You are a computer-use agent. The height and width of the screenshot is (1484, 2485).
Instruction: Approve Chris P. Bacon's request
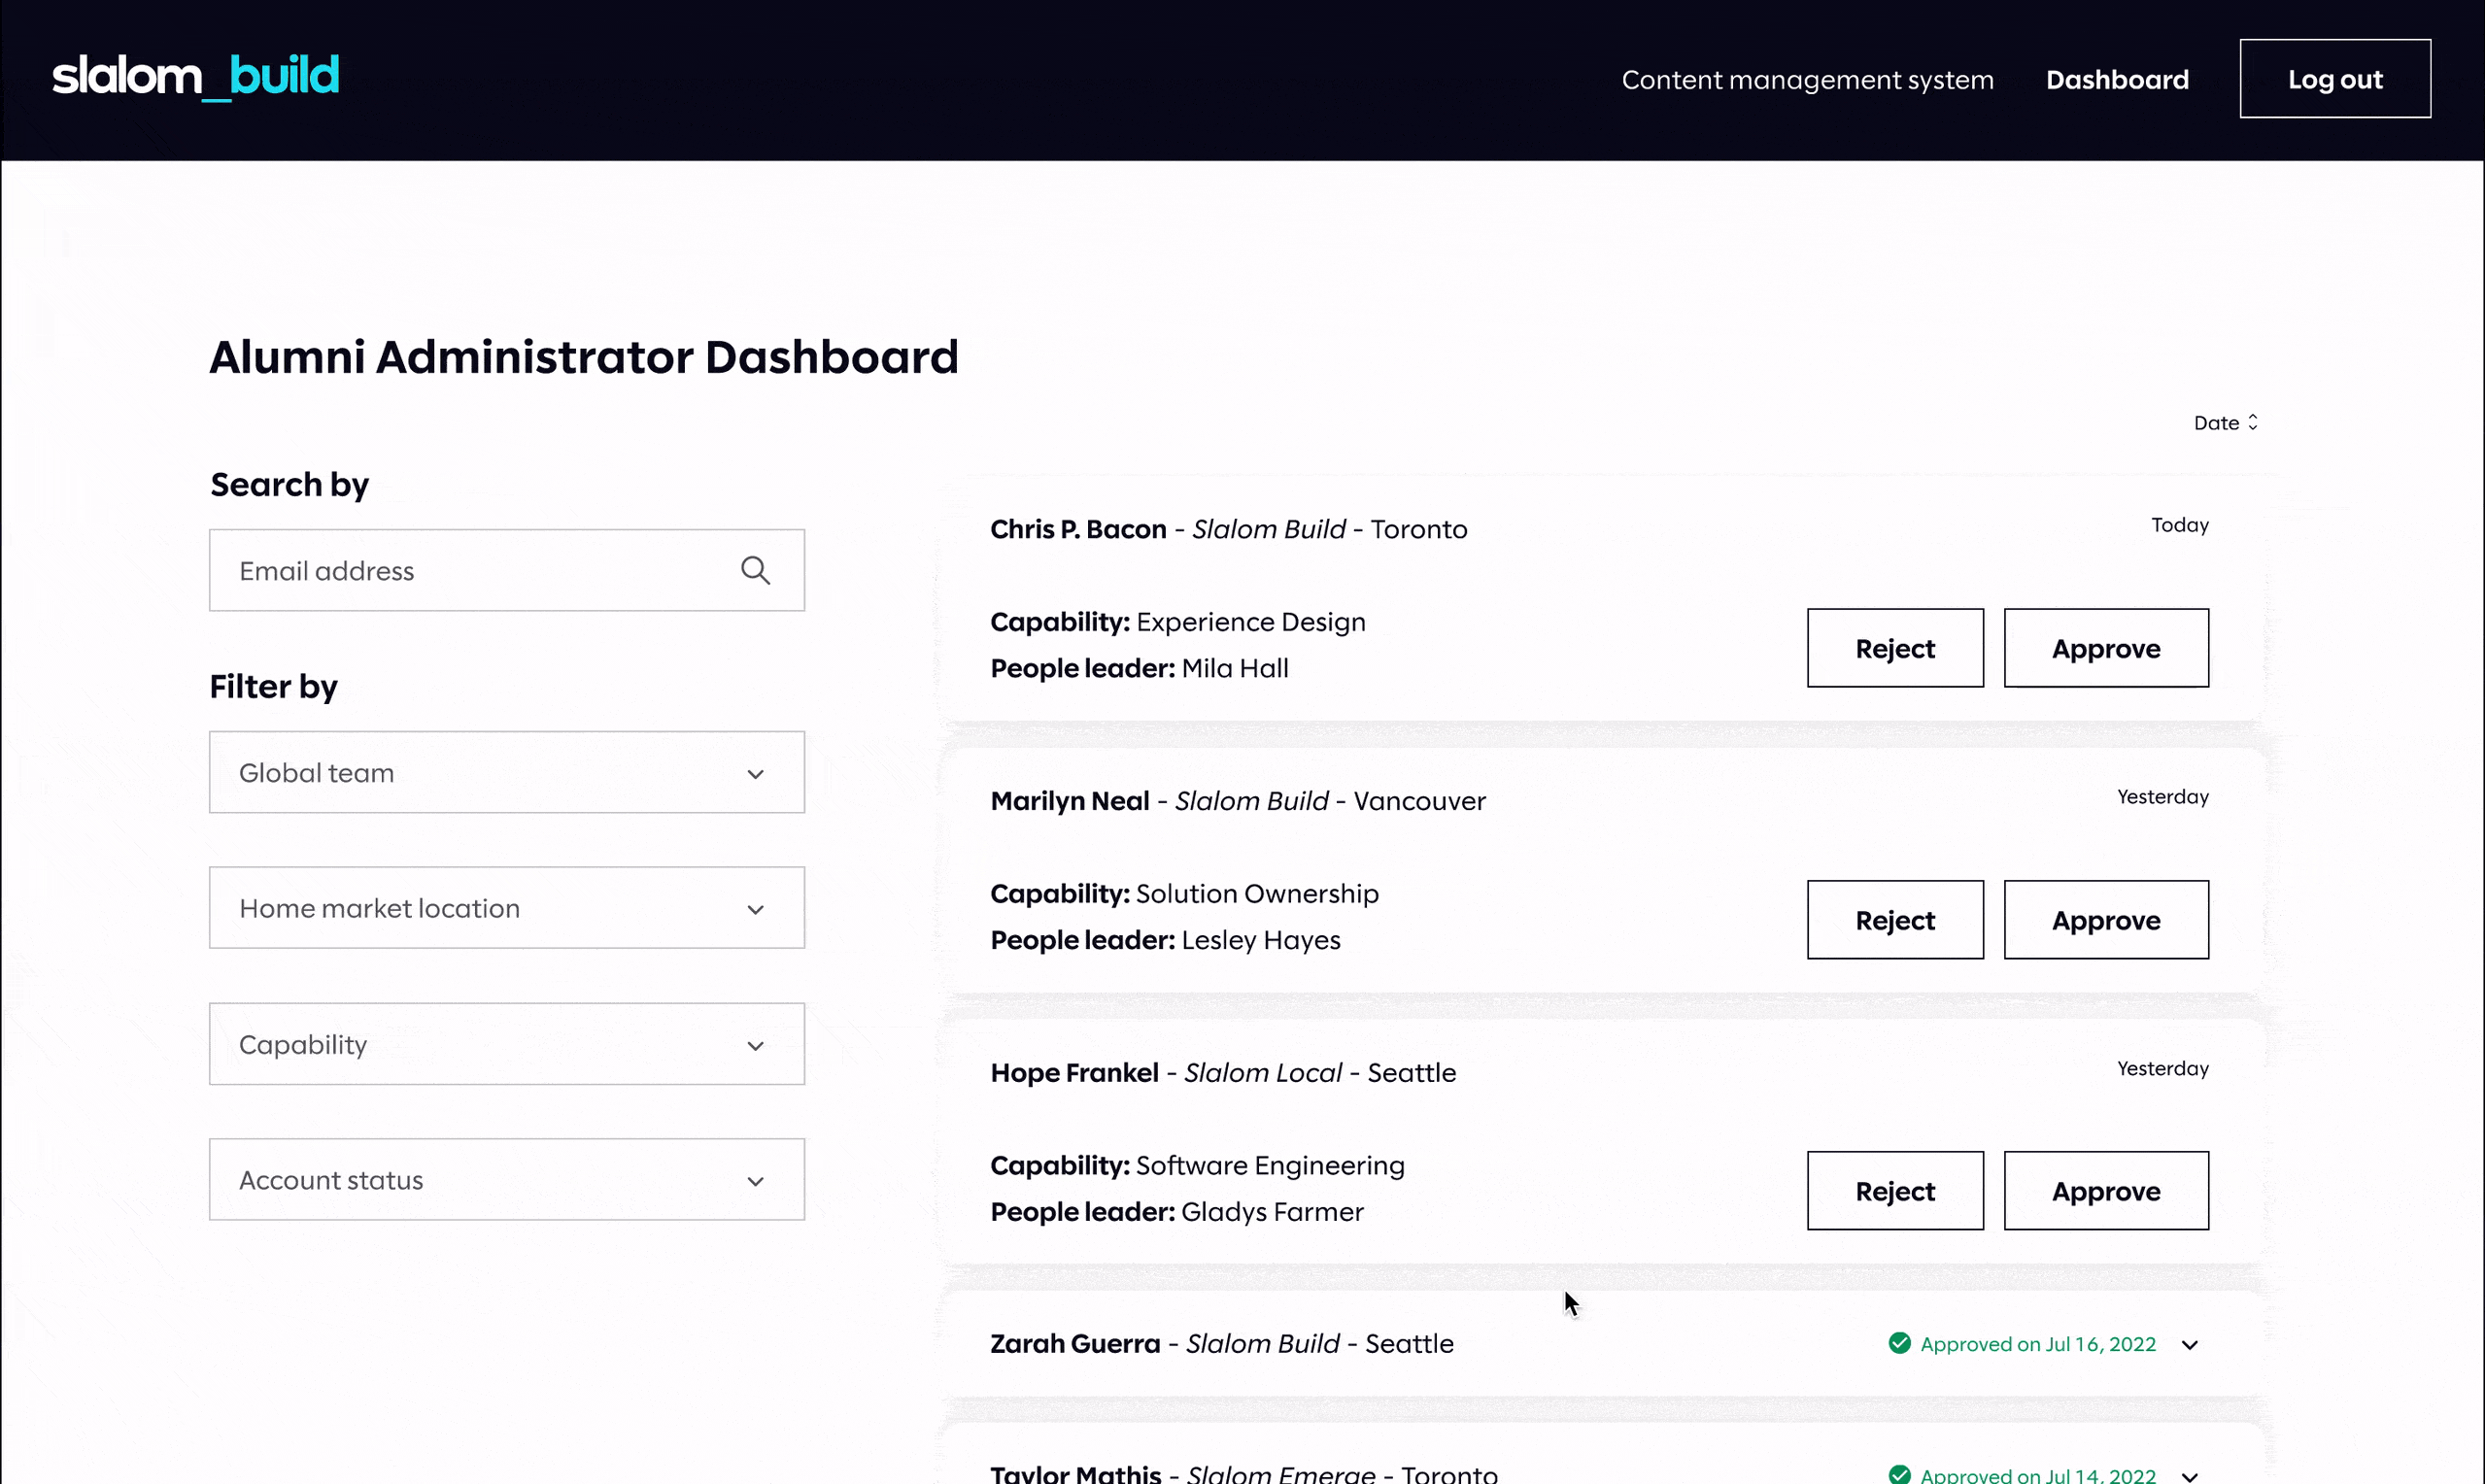point(2106,648)
